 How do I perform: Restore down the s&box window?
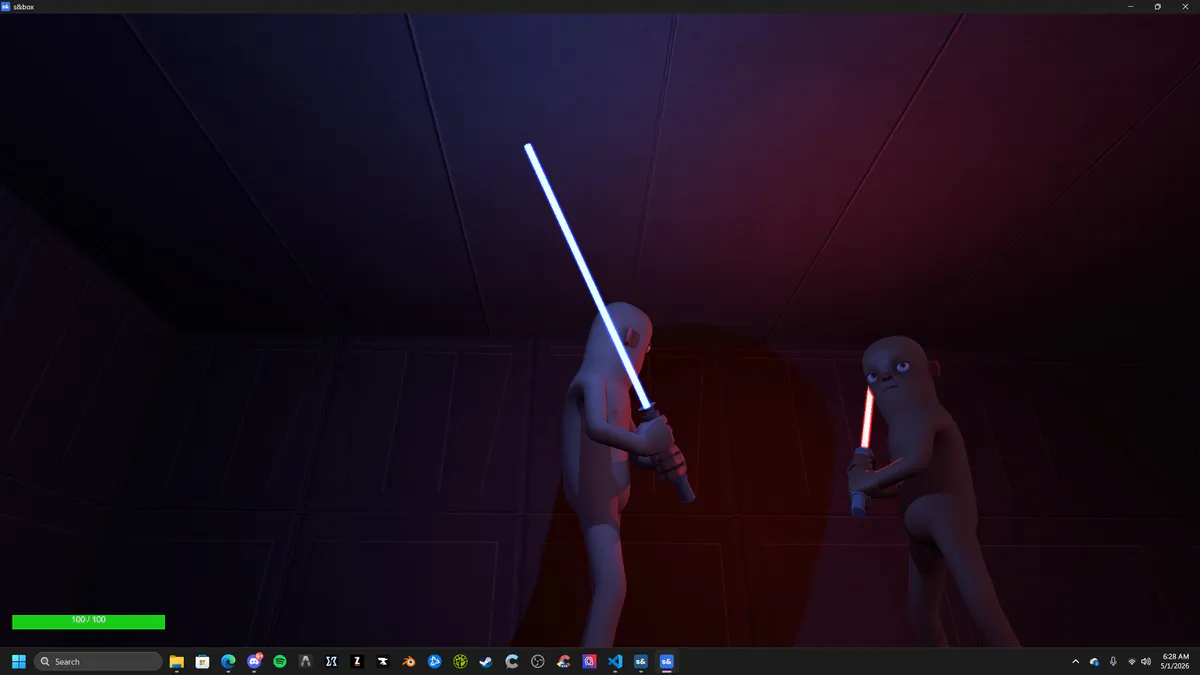pyautogui.click(x=1158, y=6)
